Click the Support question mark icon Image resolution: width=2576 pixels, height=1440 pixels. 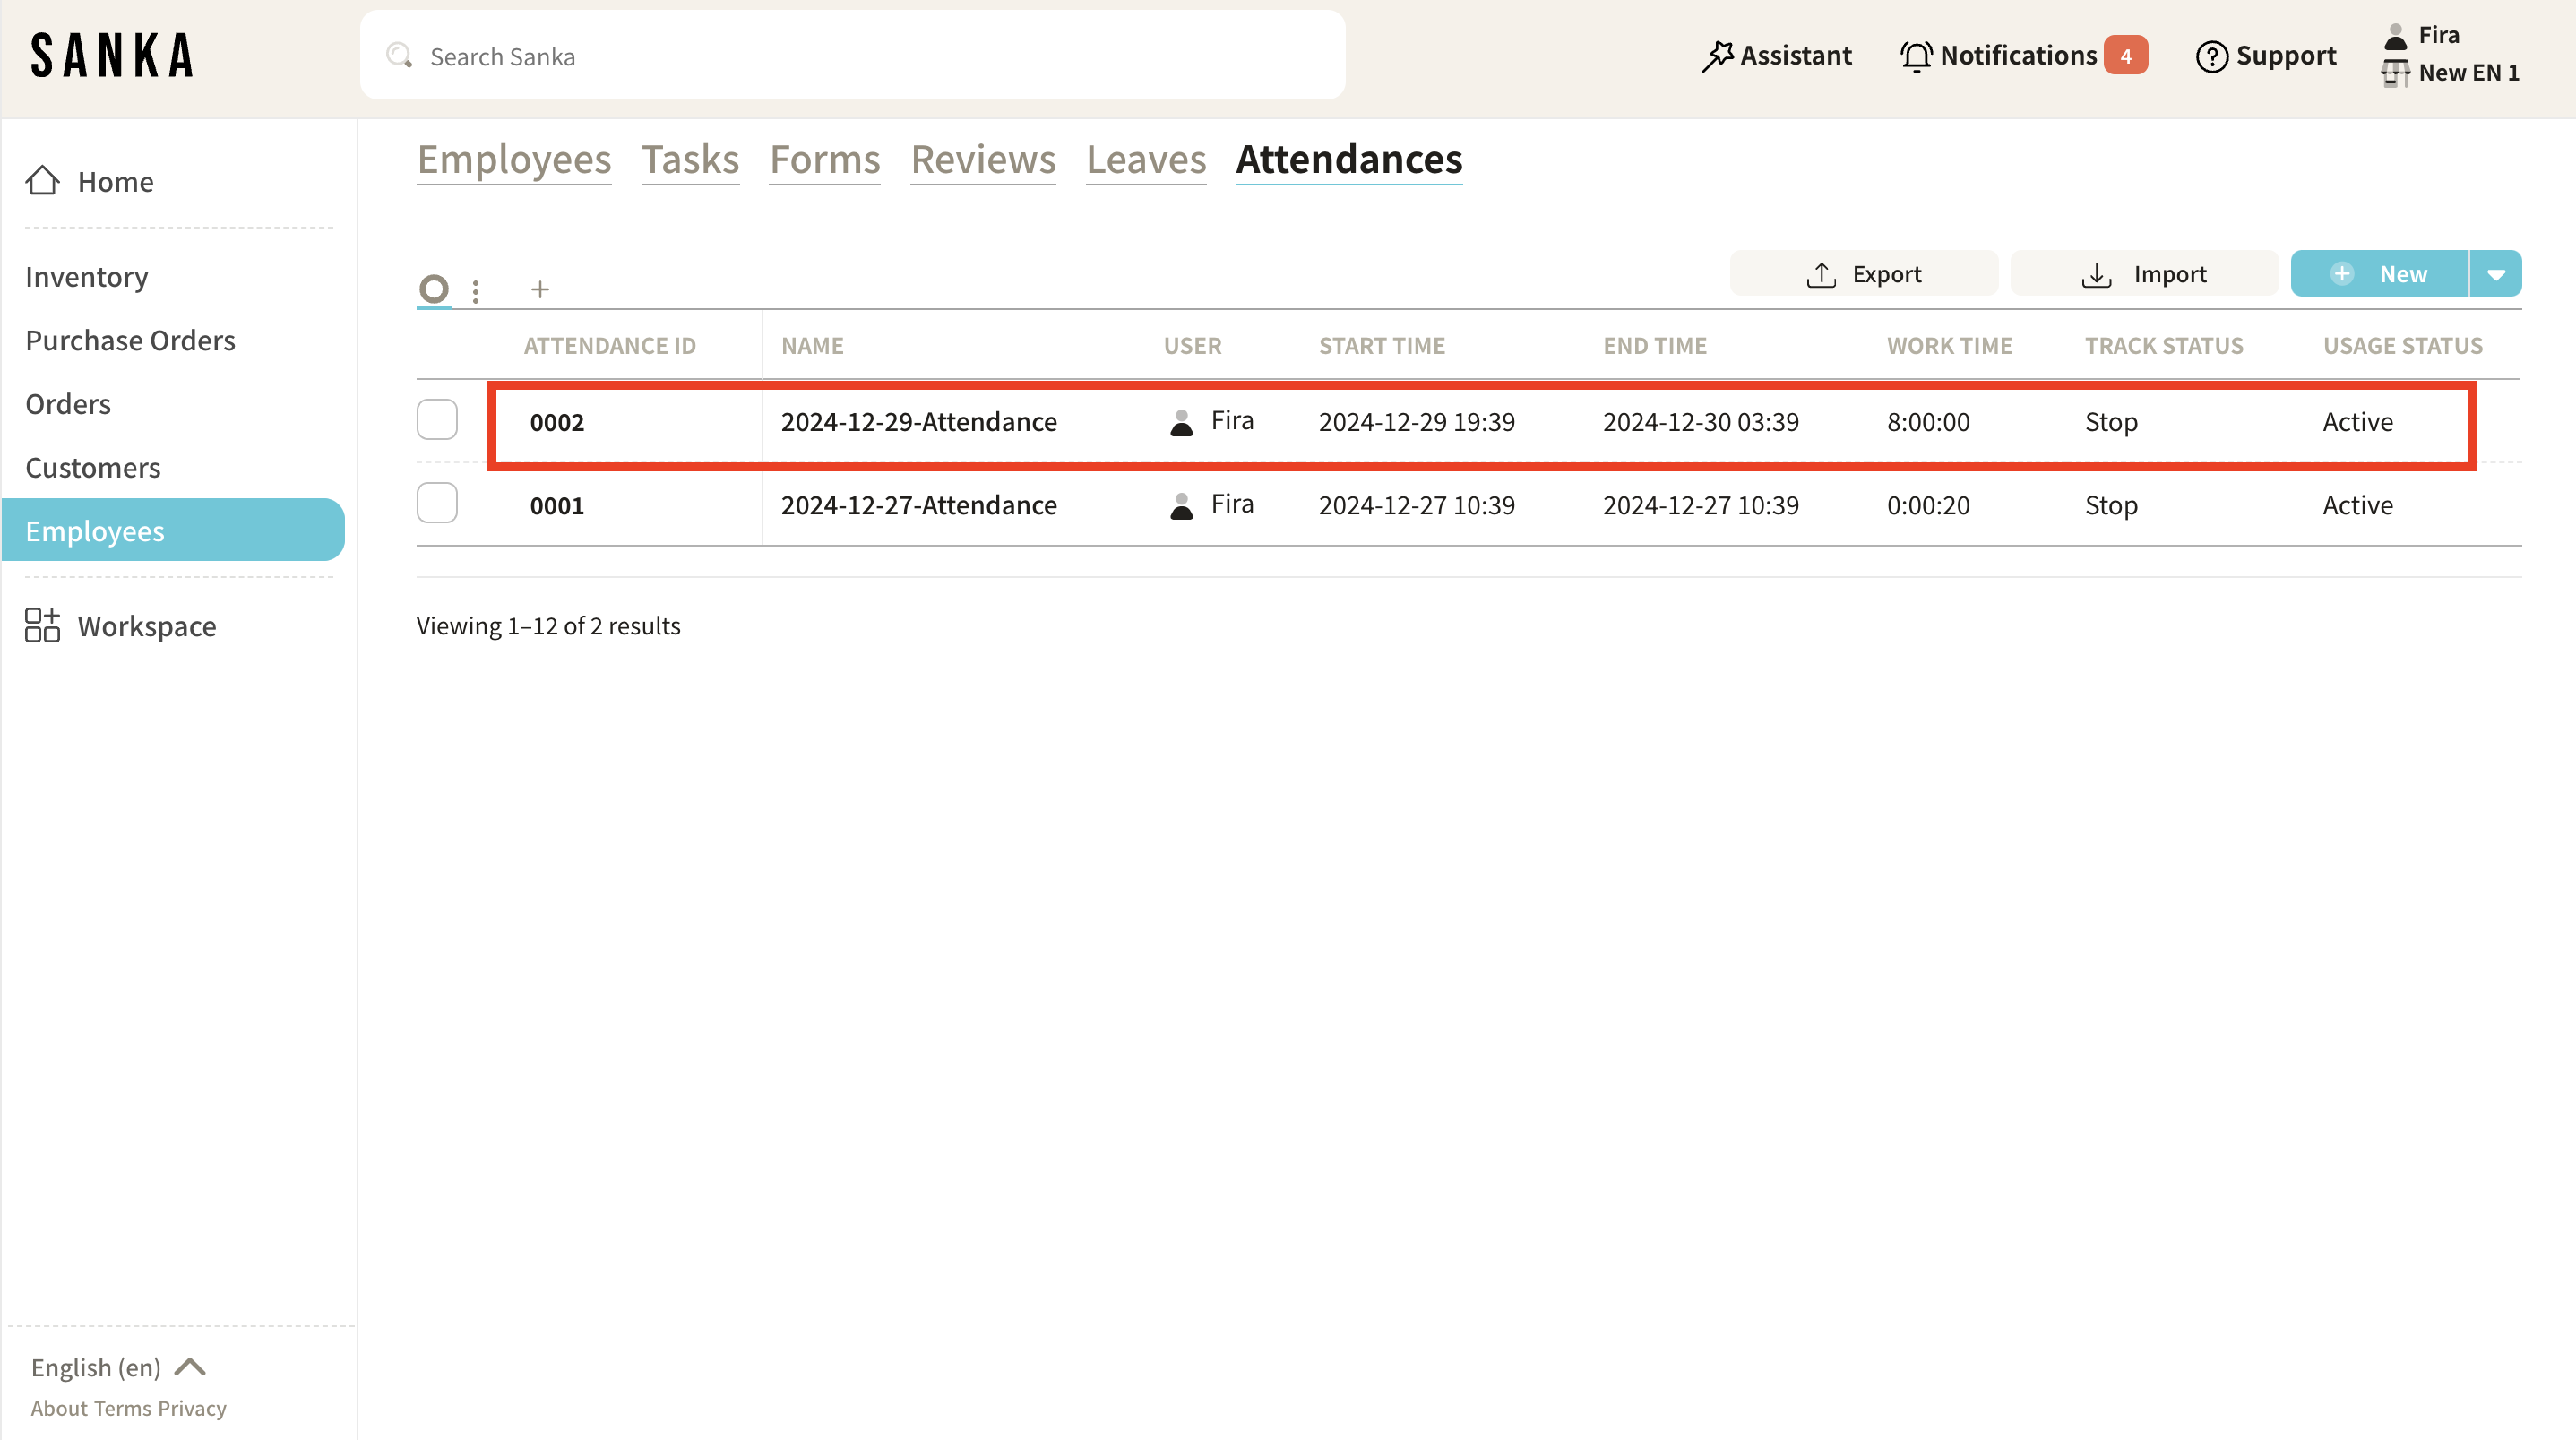point(2211,56)
